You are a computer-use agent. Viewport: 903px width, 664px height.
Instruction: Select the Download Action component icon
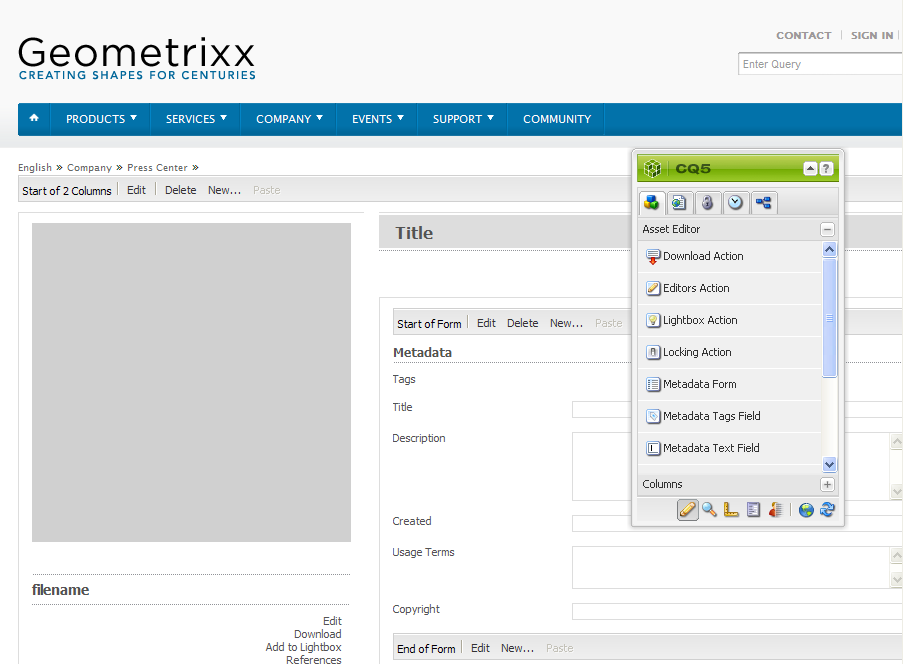coord(652,257)
